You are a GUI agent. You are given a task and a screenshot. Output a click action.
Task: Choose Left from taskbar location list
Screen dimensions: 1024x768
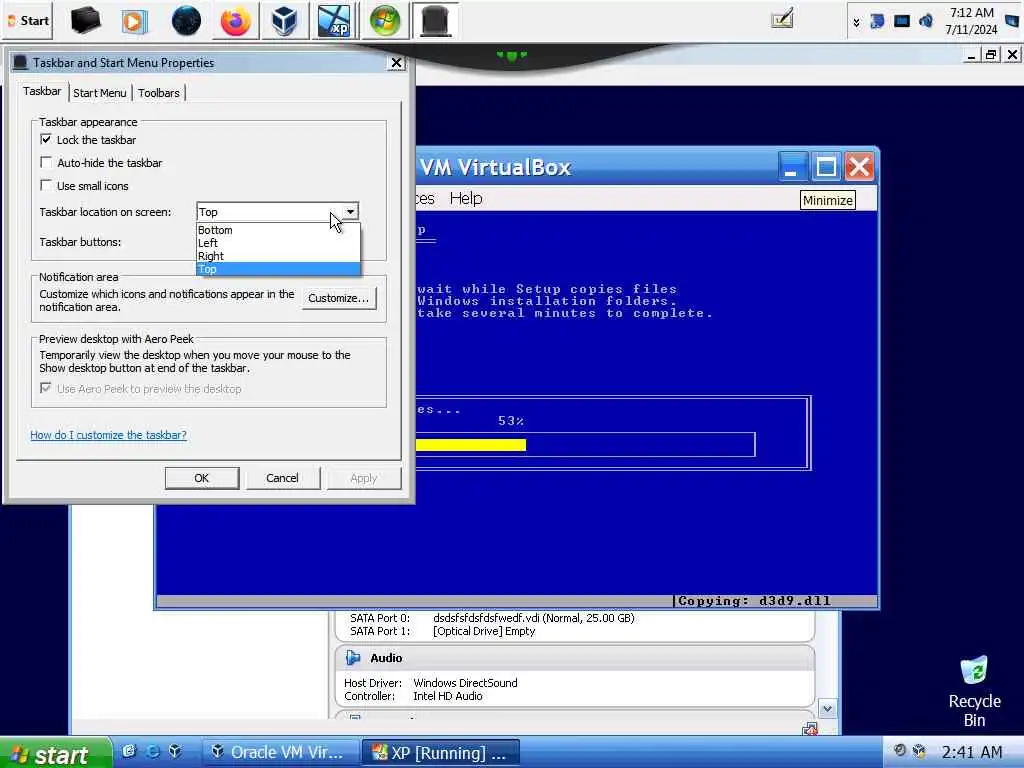tap(278, 243)
